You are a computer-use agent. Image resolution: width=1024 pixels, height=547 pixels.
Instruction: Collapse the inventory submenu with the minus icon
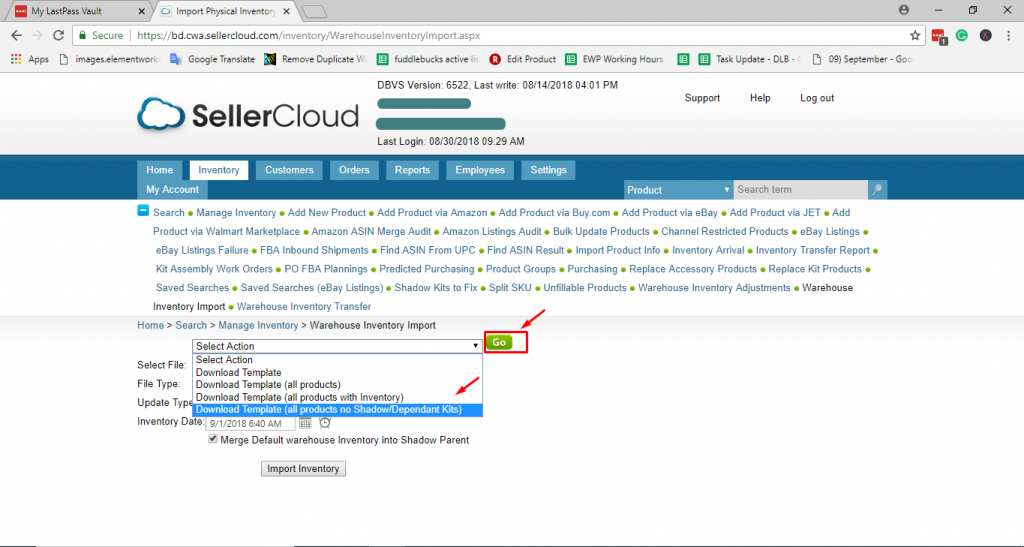click(x=143, y=210)
